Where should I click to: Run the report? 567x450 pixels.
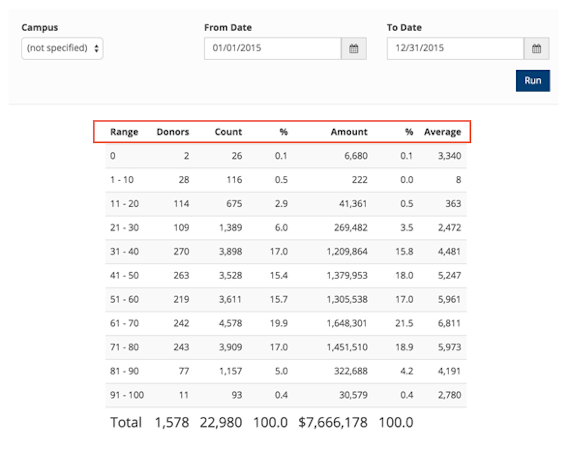pyautogui.click(x=533, y=81)
